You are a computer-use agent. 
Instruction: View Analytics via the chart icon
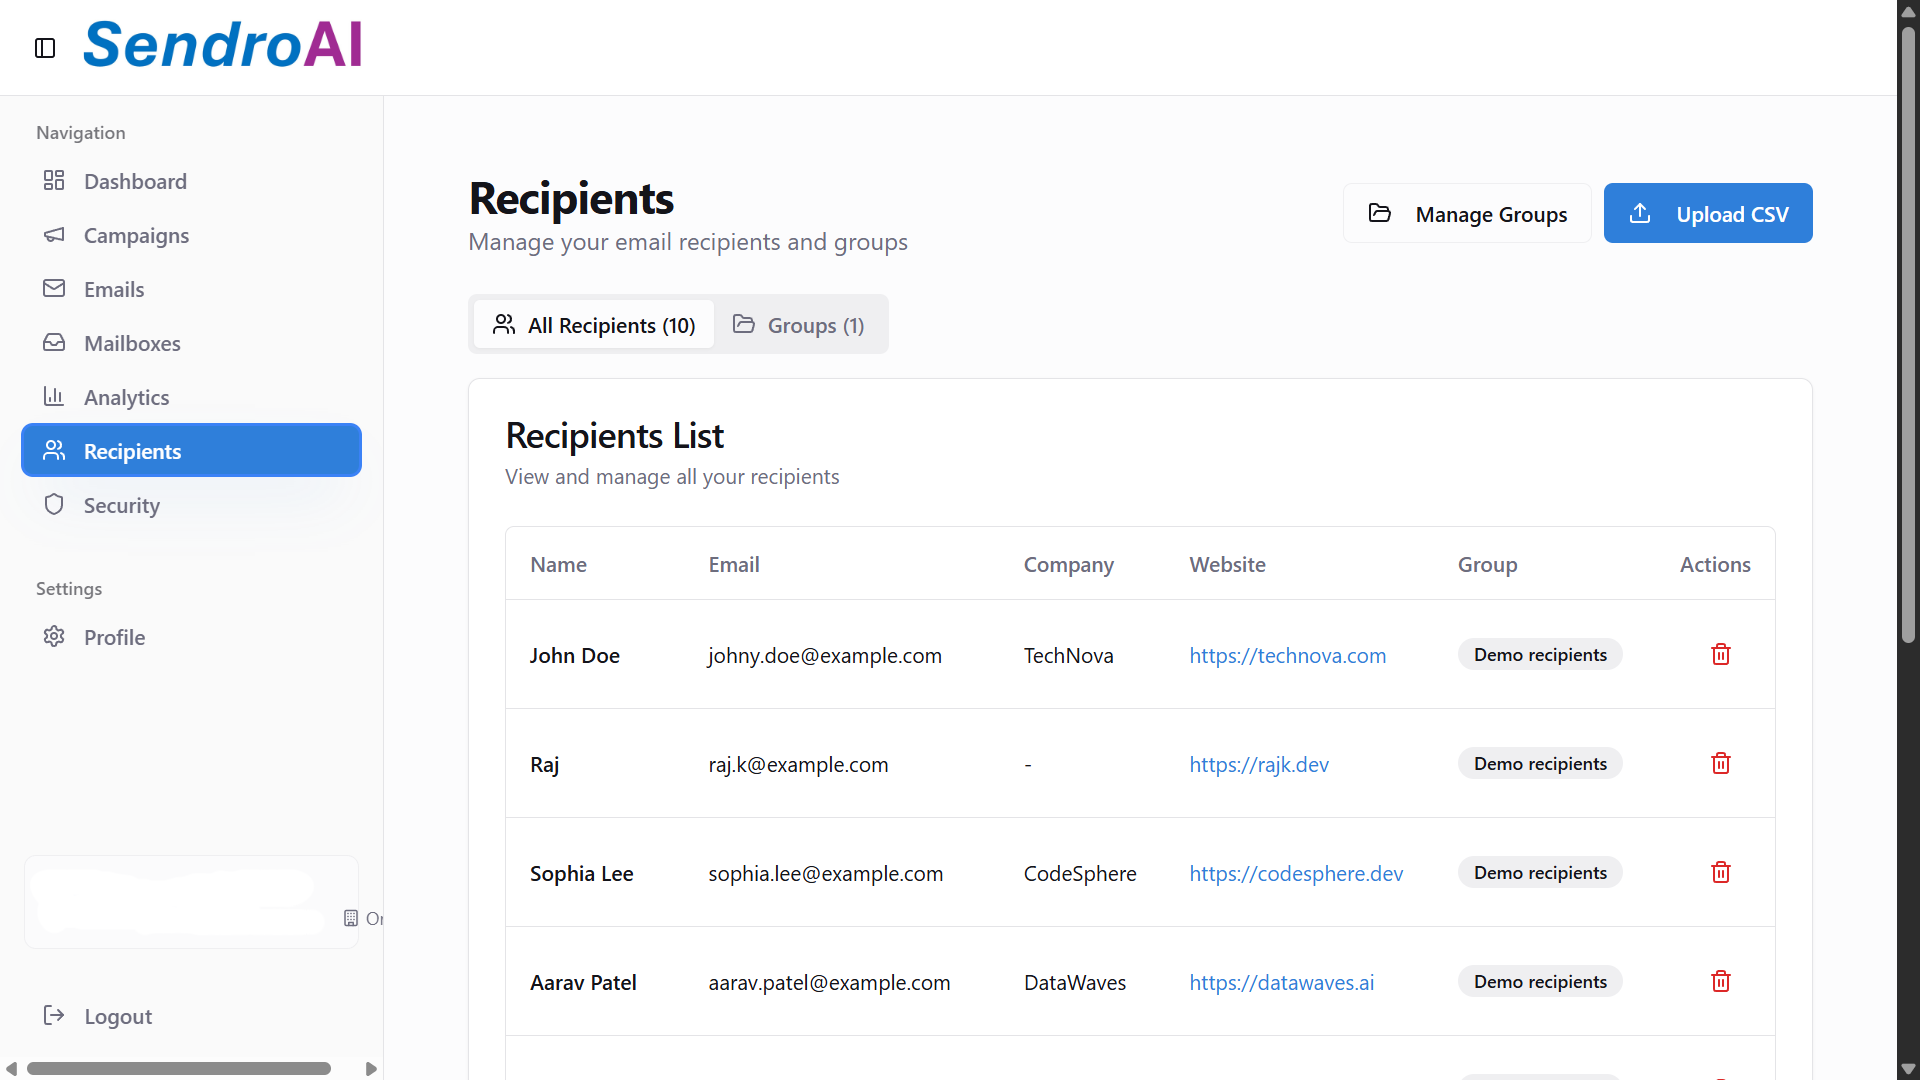55,396
